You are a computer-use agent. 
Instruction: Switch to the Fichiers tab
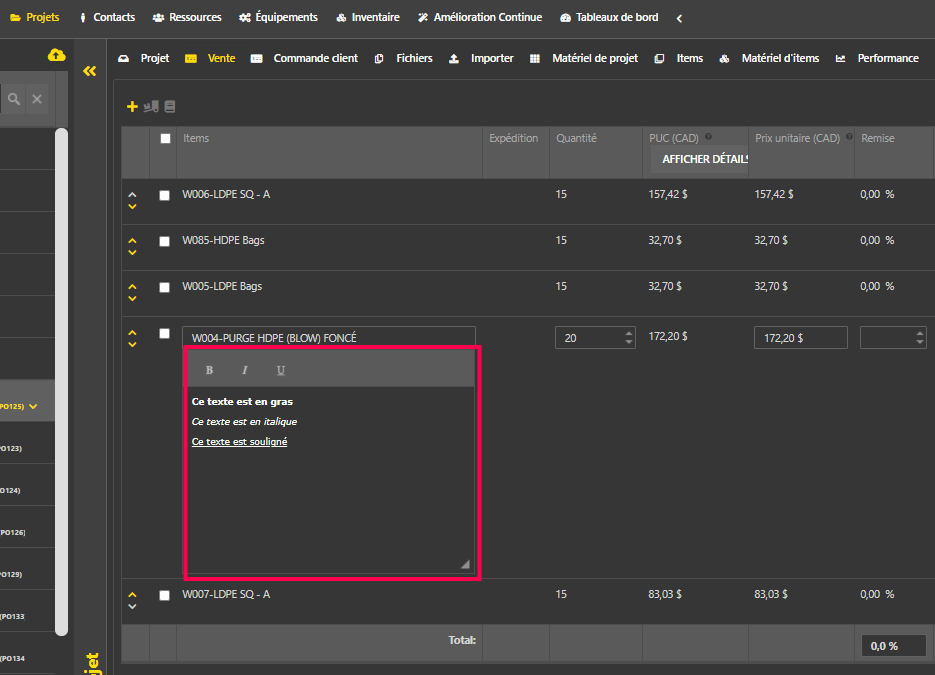[403, 58]
